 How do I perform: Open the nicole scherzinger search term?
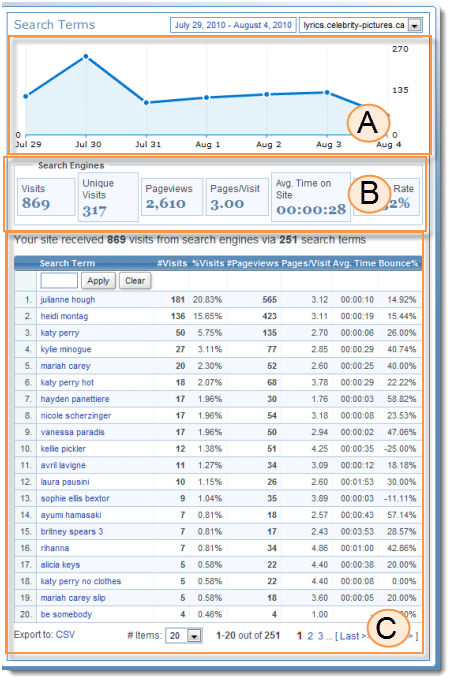[x=76, y=416]
